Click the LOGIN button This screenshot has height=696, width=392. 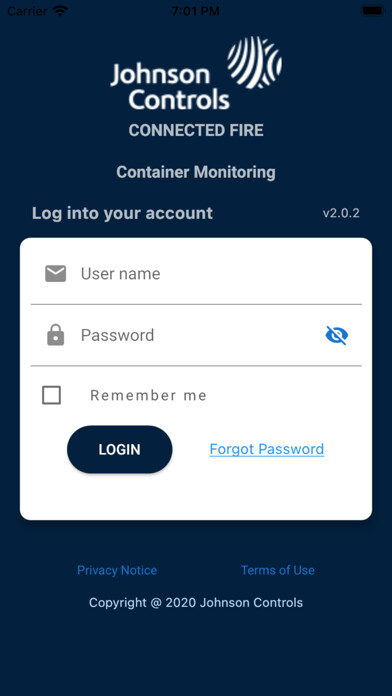pyautogui.click(x=119, y=449)
